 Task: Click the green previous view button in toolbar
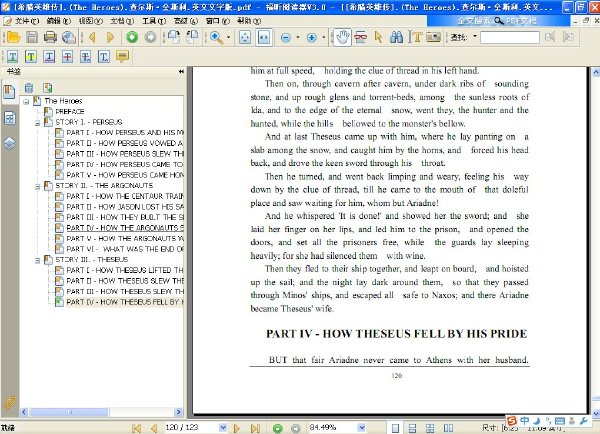click(132, 37)
